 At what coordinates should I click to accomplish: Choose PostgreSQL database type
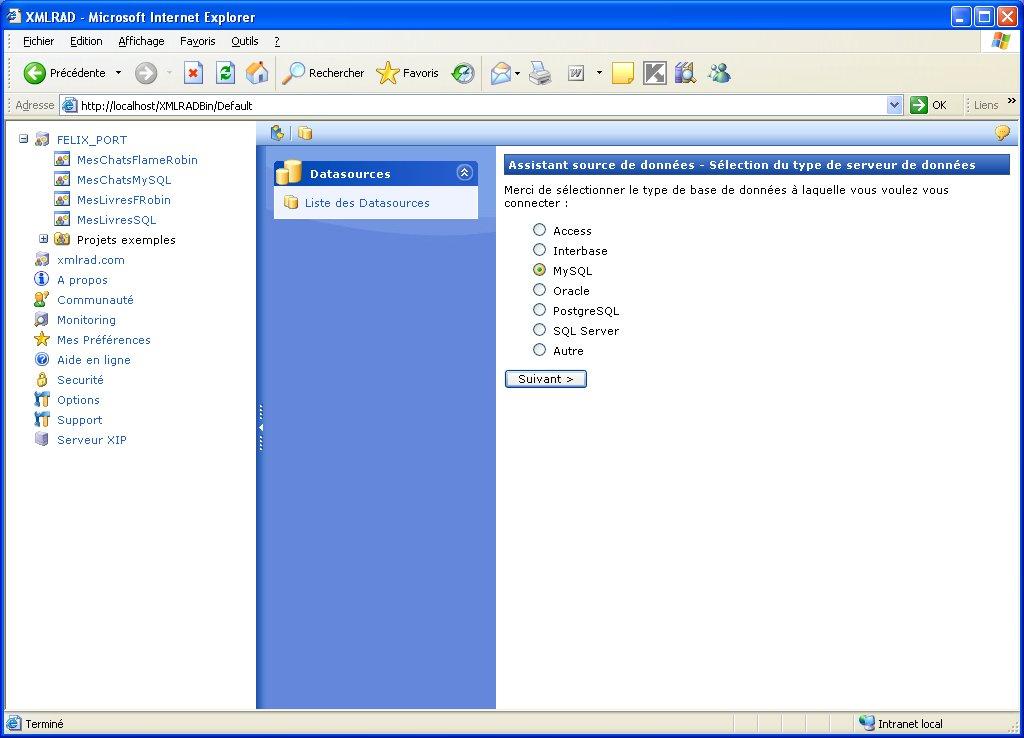click(x=540, y=310)
